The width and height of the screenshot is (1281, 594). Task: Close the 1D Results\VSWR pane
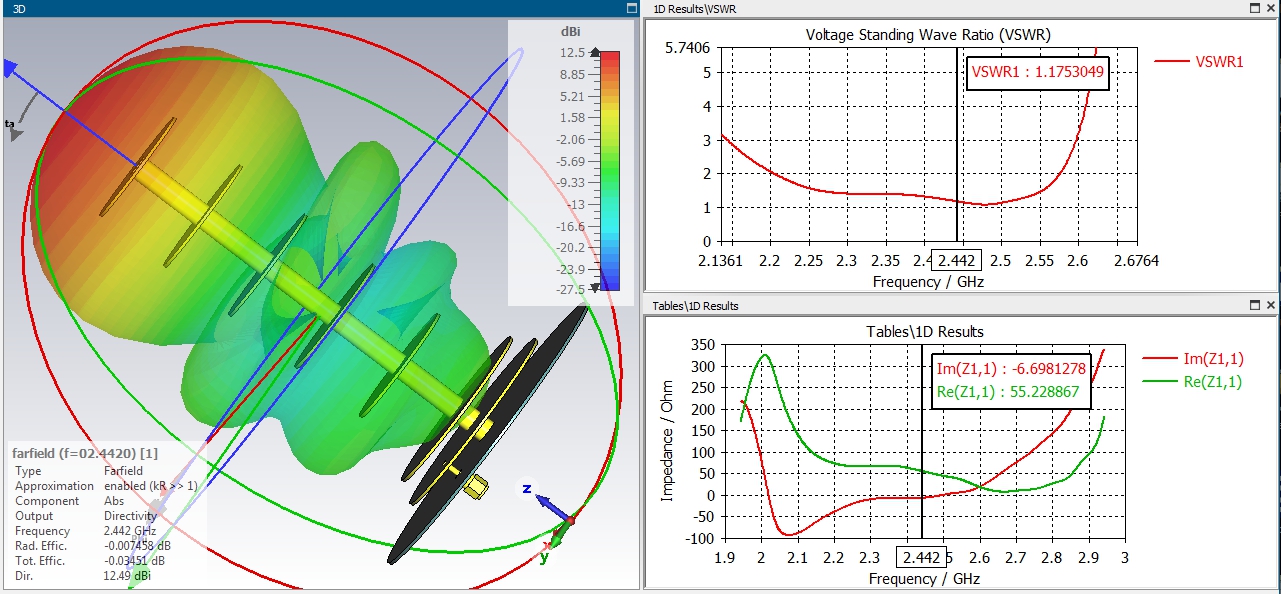pyautogui.click(x=1271, y=8)
